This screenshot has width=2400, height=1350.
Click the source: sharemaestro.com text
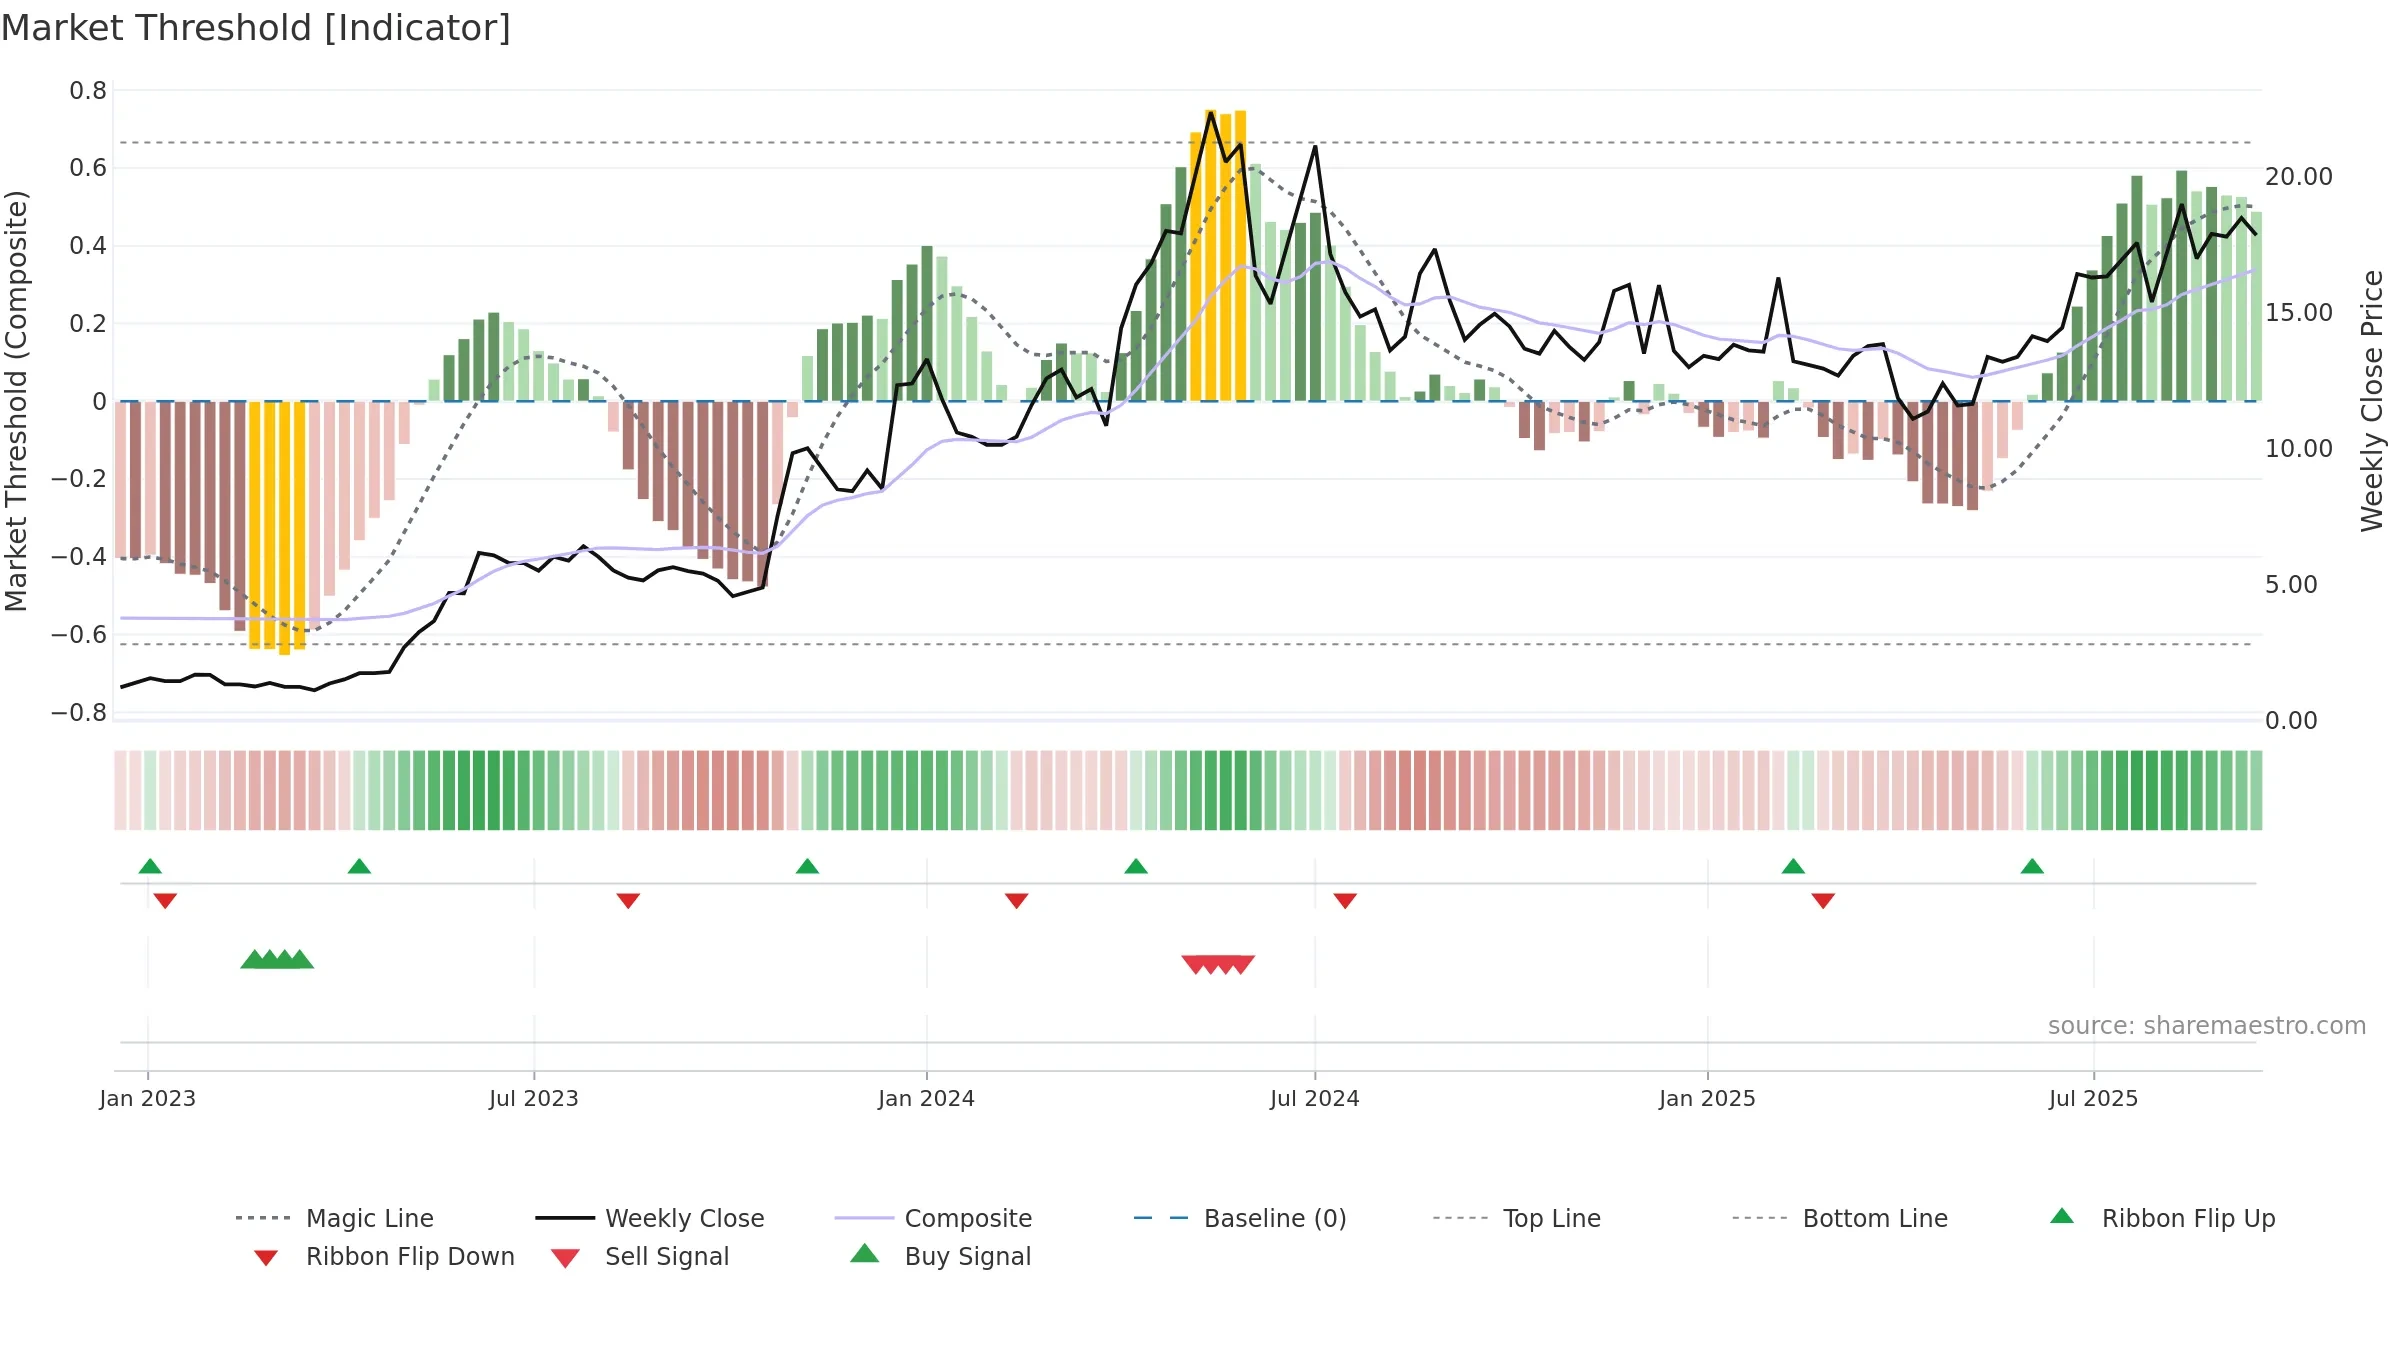(x=2207, y=1026)
